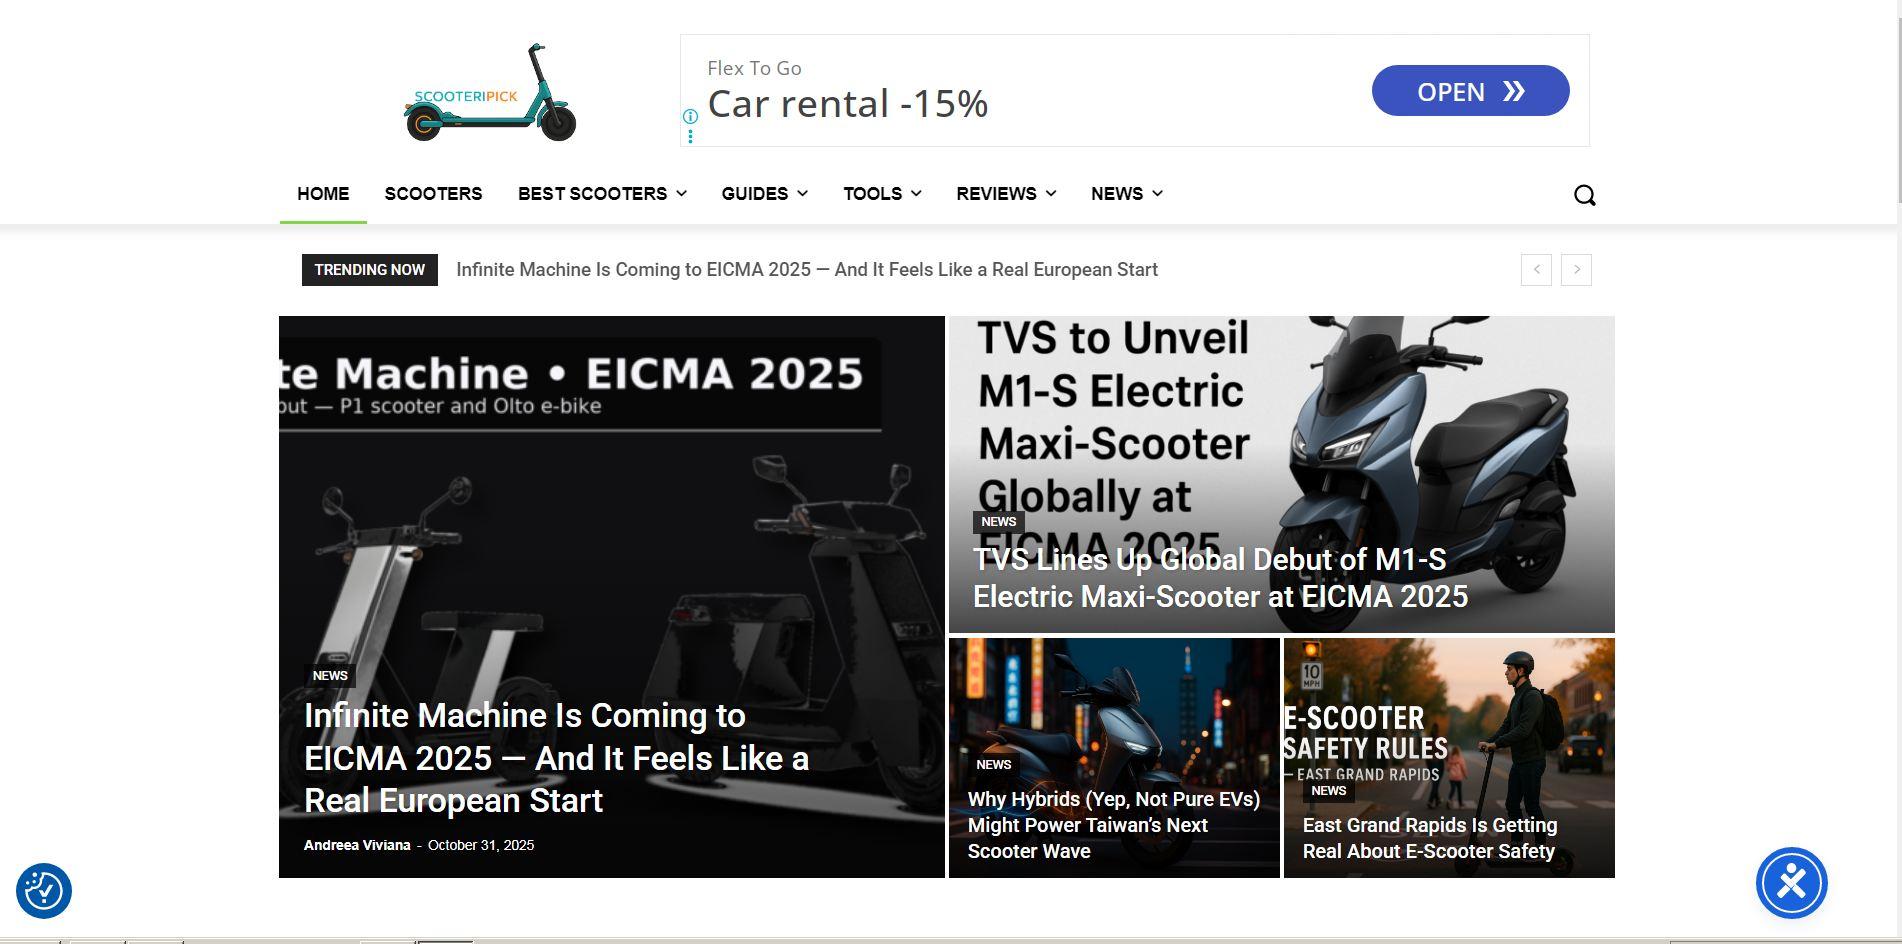This screenshot has width=1902, height=944.
Task: Click author name Andreea Viviana
Action: tap(357, 845)
